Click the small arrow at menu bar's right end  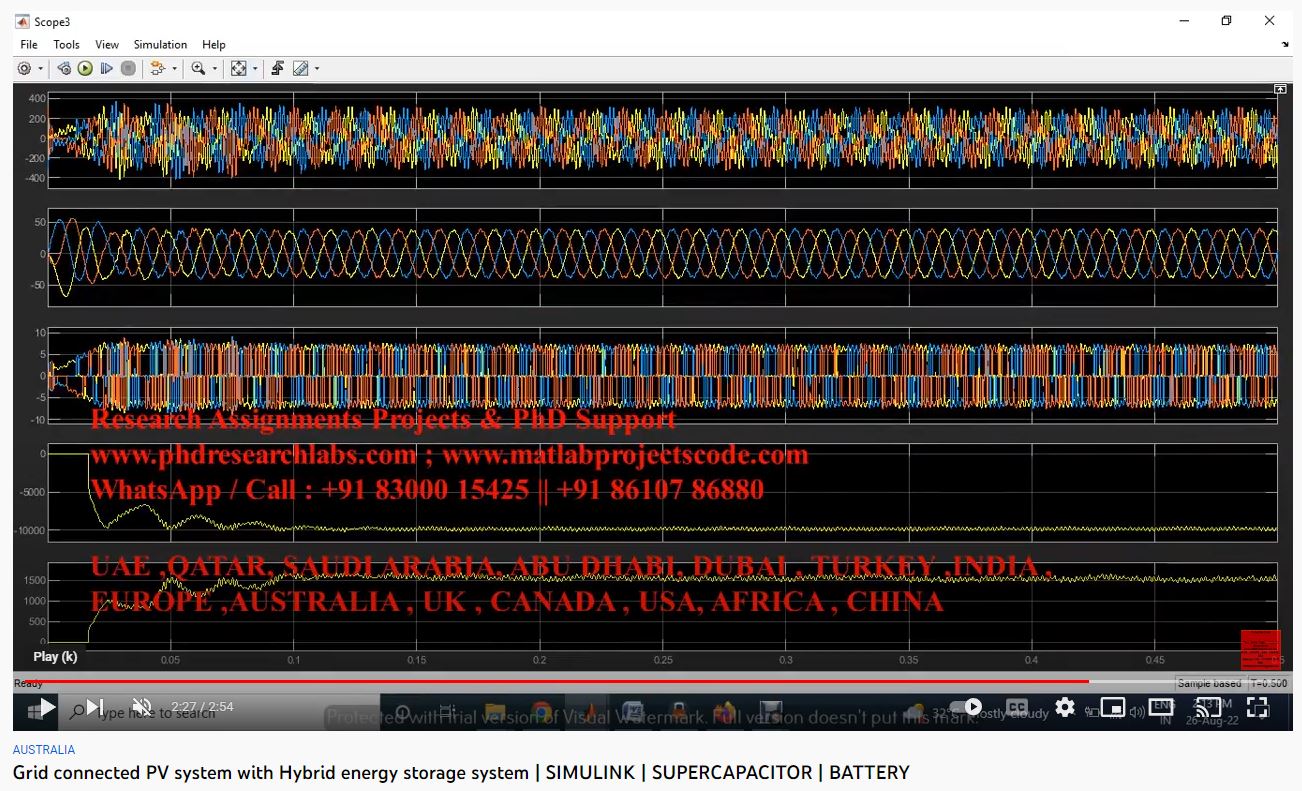[x=1285, y=45]
